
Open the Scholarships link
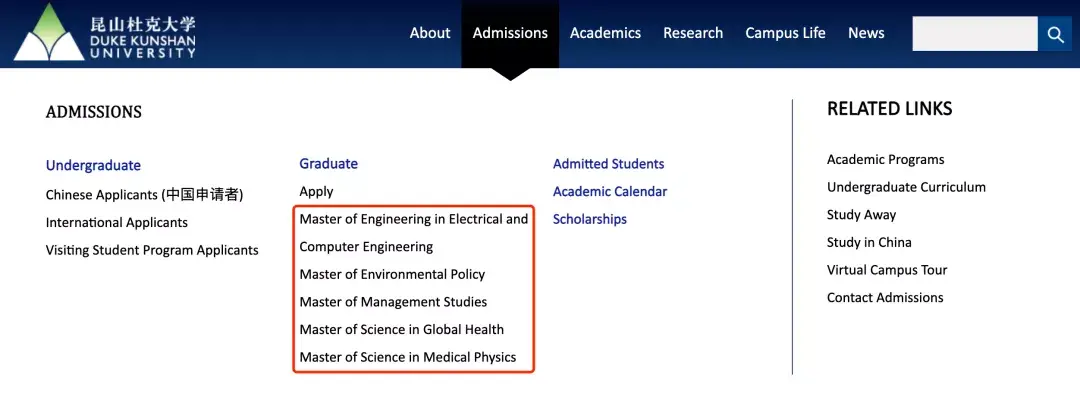click(589, 219)
